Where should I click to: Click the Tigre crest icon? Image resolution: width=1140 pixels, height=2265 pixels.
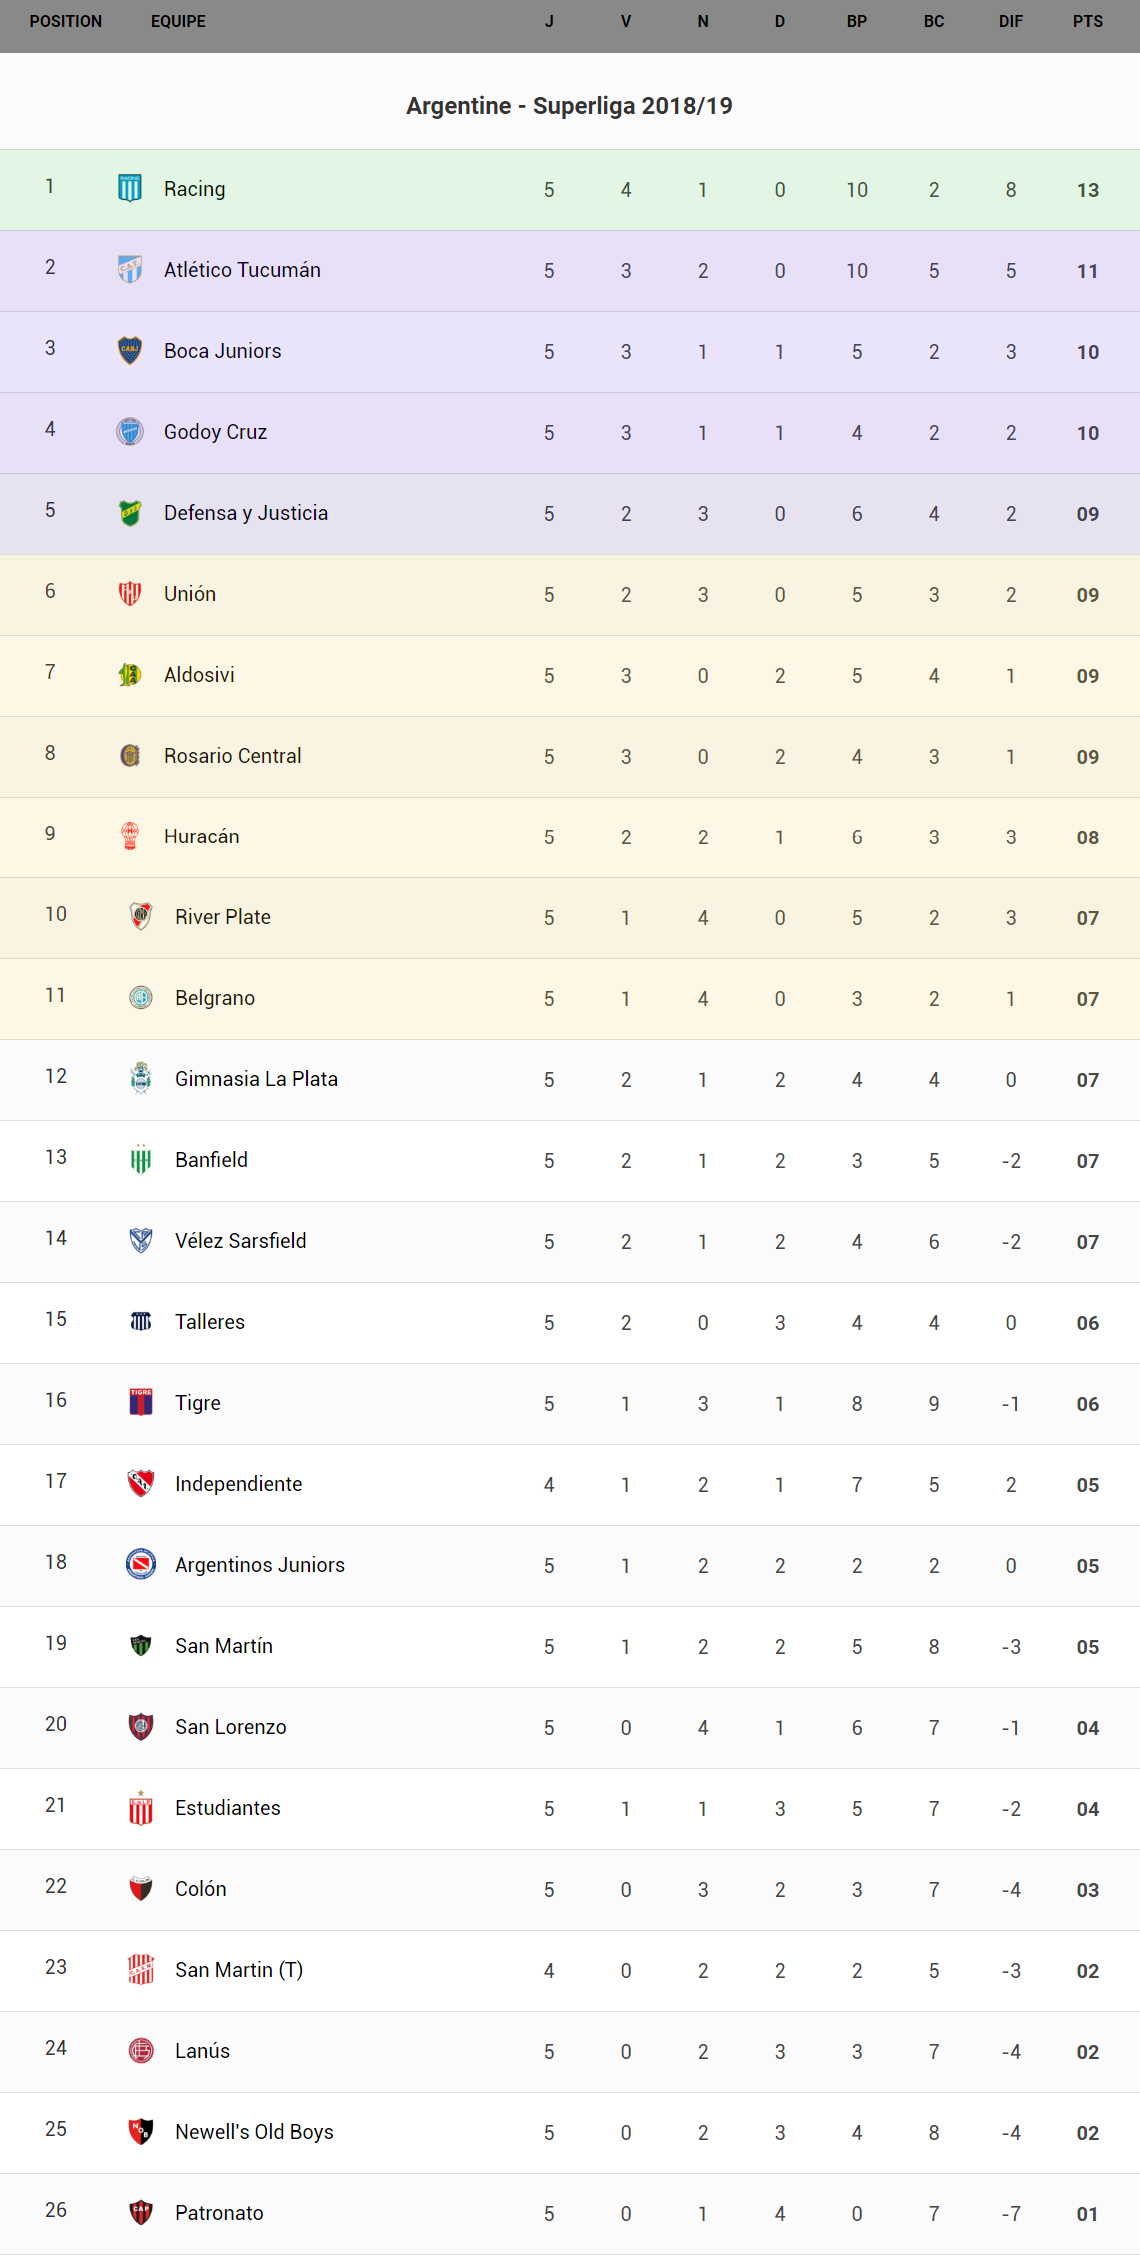[x=141, y=1402]
